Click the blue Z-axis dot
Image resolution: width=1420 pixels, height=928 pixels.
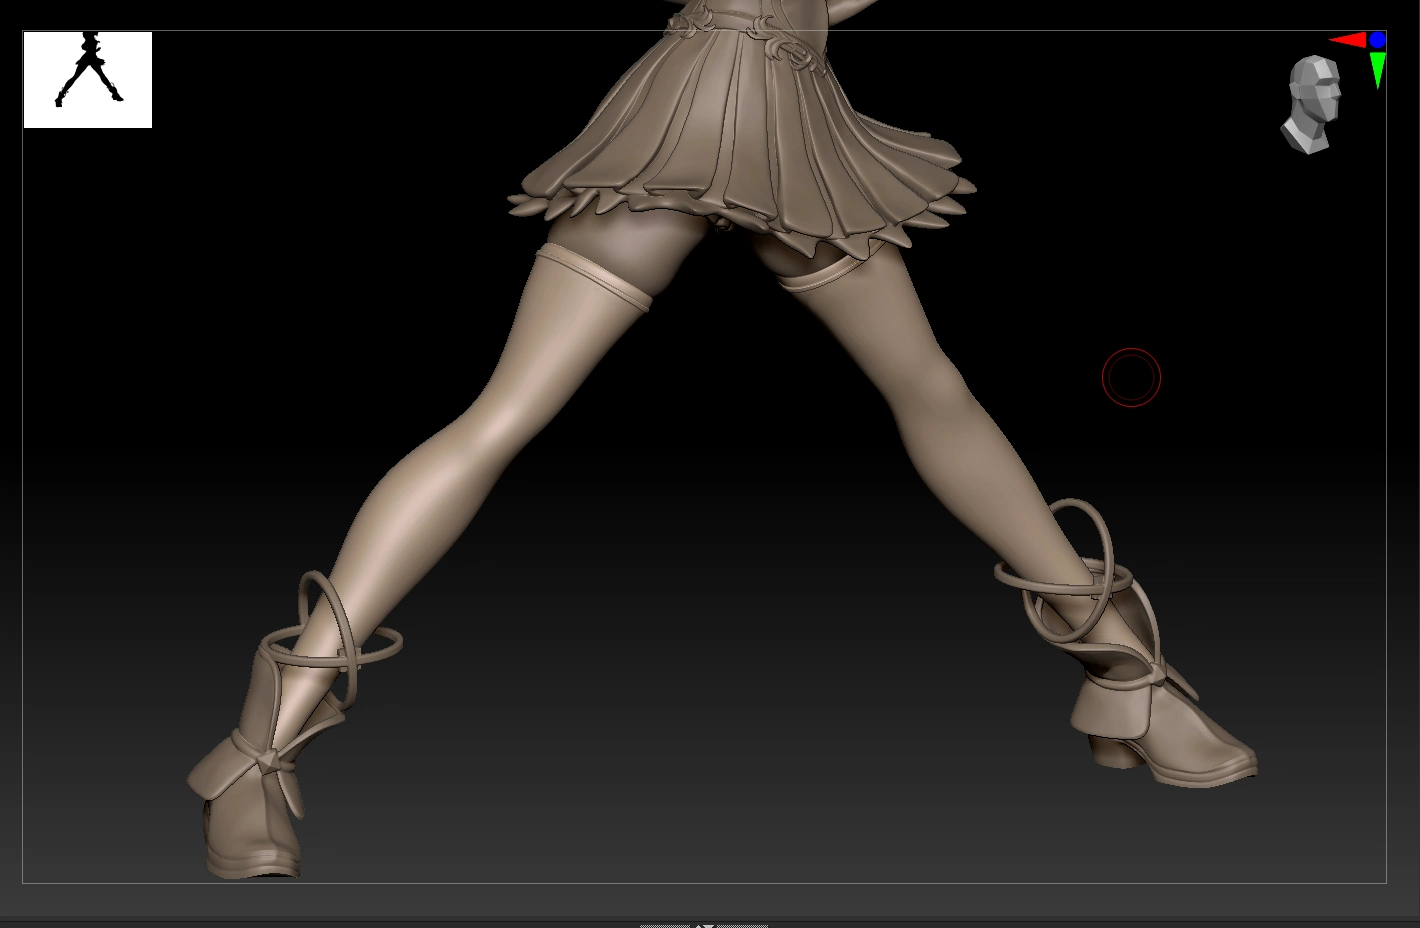(x=1377, y=40)
